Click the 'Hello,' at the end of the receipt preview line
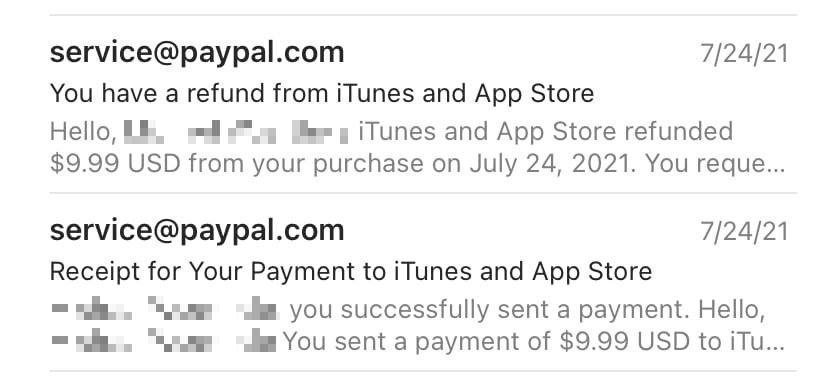Viewport: 824px width, 384px height. pyautogui.click(x=732, y=311)
